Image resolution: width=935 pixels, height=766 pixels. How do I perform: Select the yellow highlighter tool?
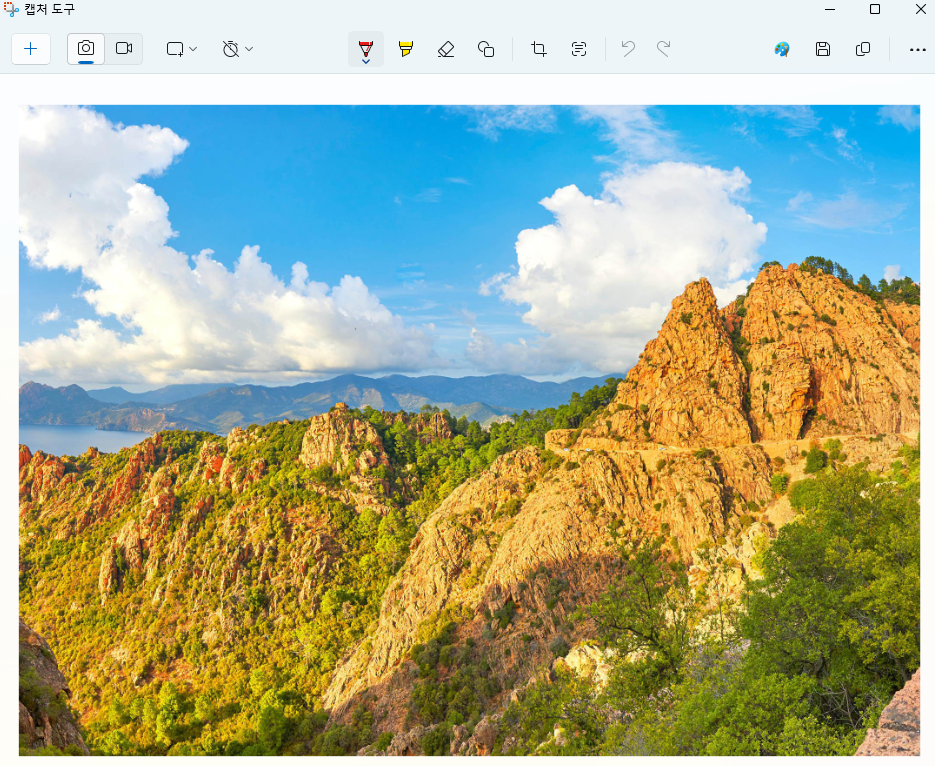405,49
